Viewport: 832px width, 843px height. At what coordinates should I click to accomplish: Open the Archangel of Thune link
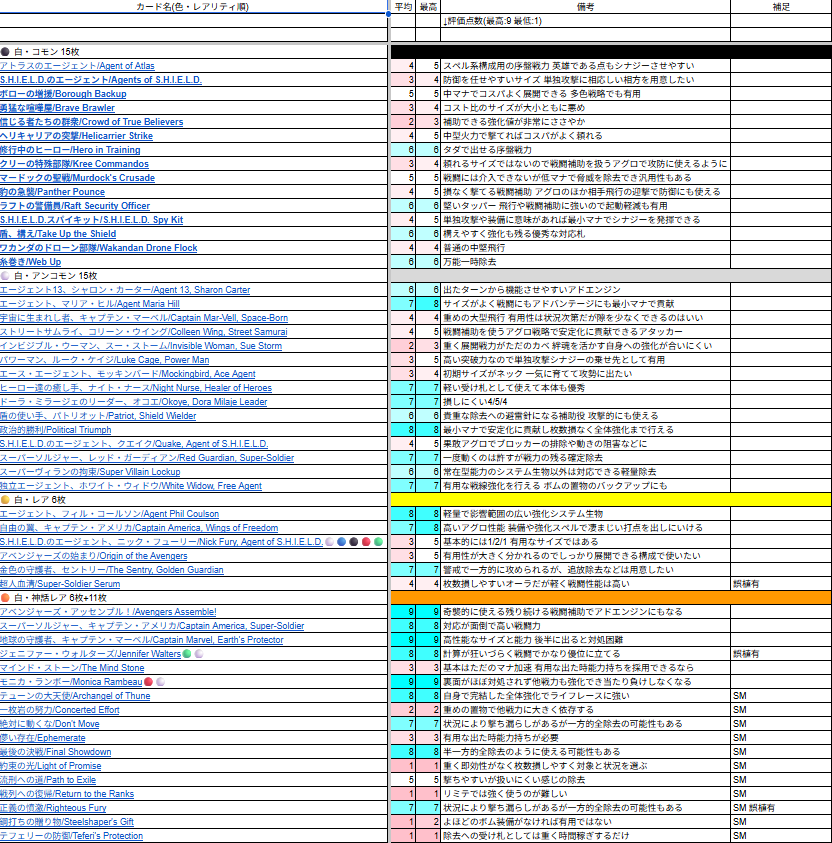(75, 695)
